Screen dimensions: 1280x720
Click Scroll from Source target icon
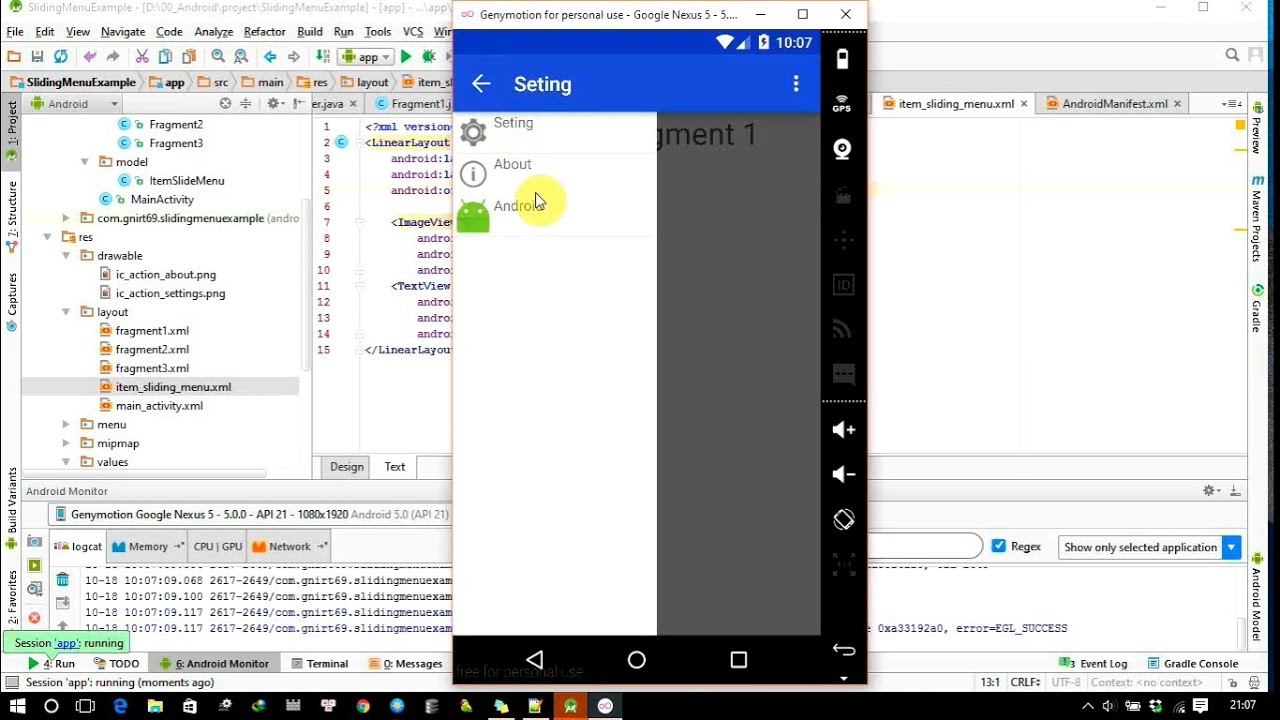click(x=225, y=104)
